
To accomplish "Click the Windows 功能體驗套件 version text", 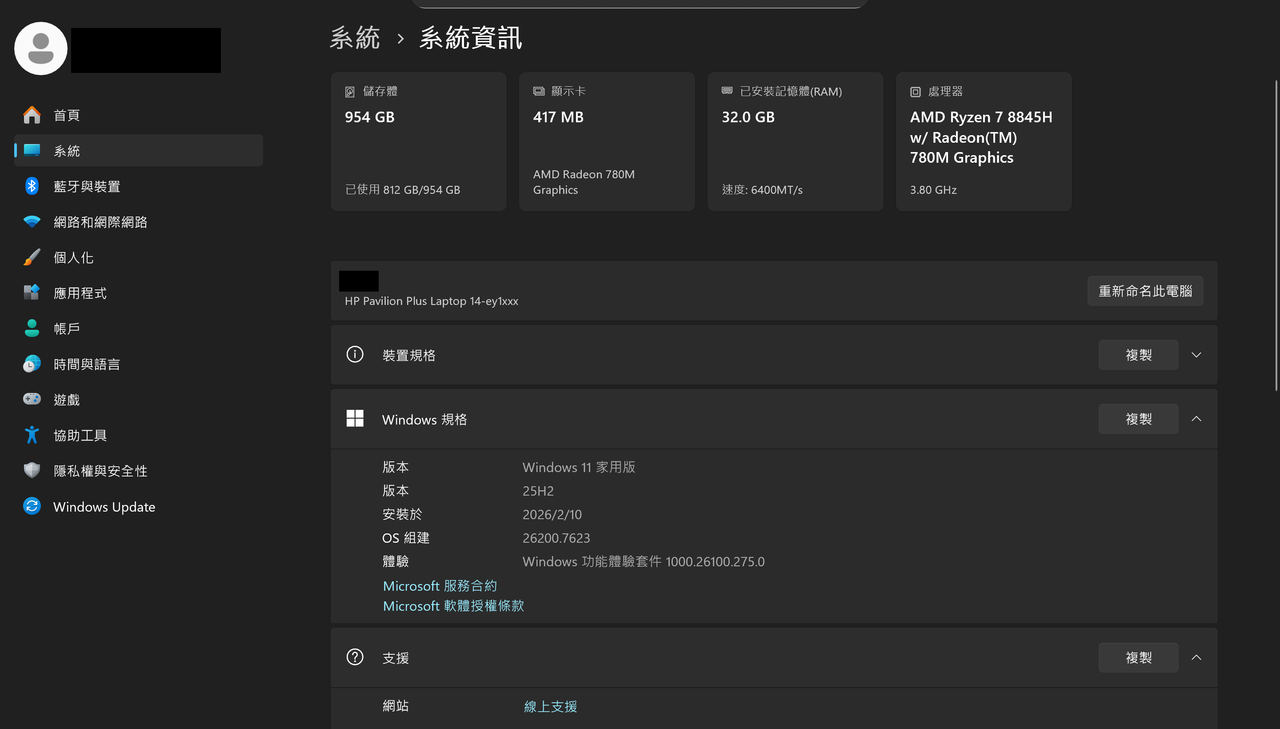I will point(643,561).
